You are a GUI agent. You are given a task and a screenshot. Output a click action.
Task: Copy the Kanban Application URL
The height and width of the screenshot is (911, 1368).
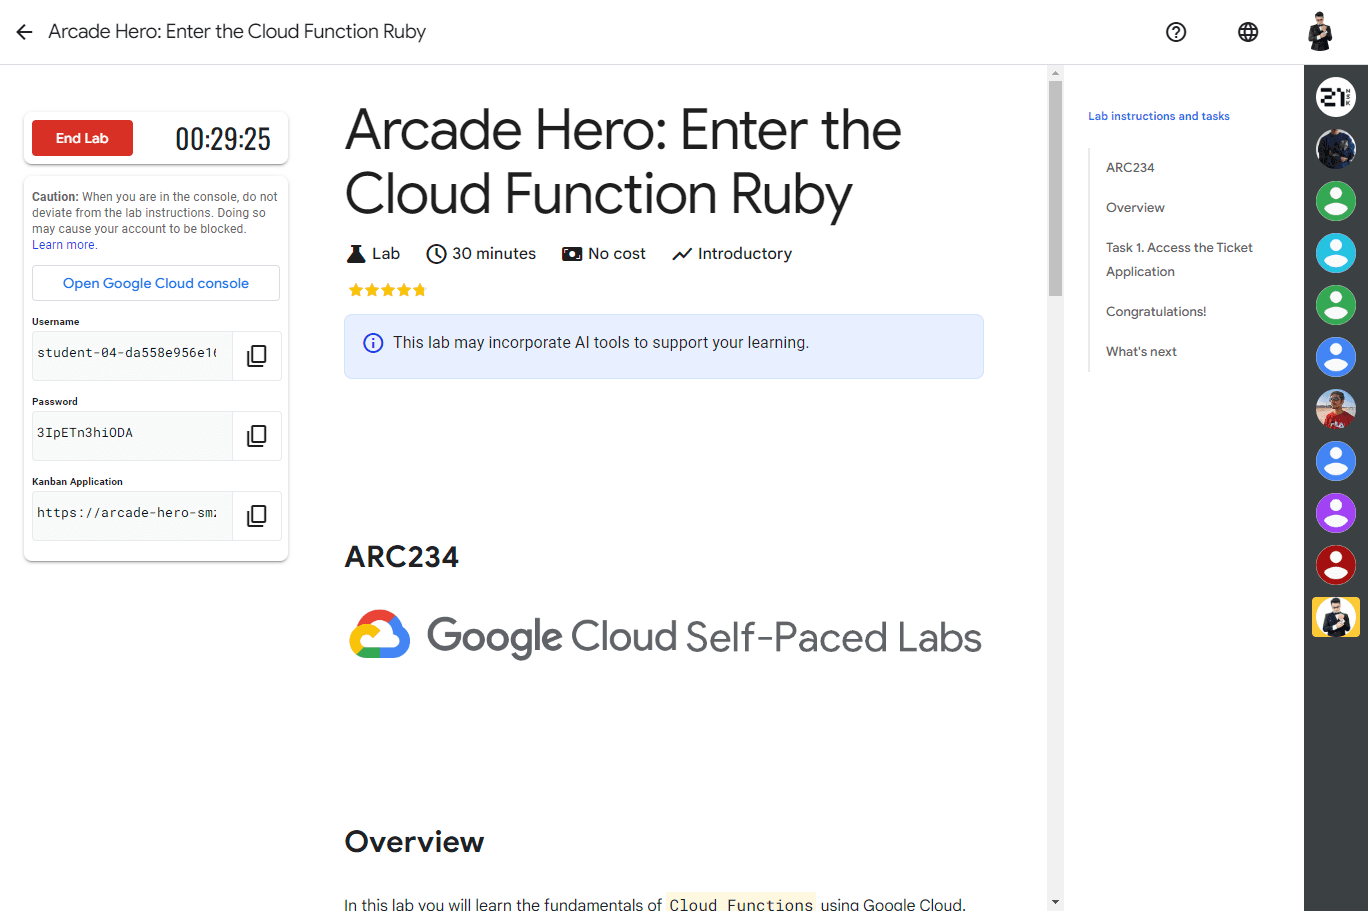coord(257,516)
